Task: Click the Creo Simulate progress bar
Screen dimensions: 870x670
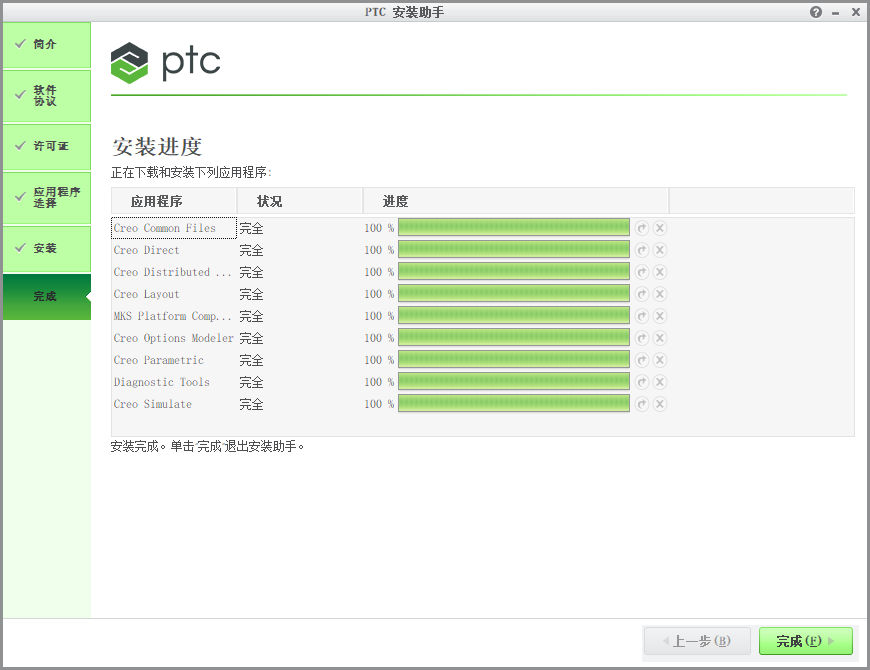Action: (x=514, y=403)
